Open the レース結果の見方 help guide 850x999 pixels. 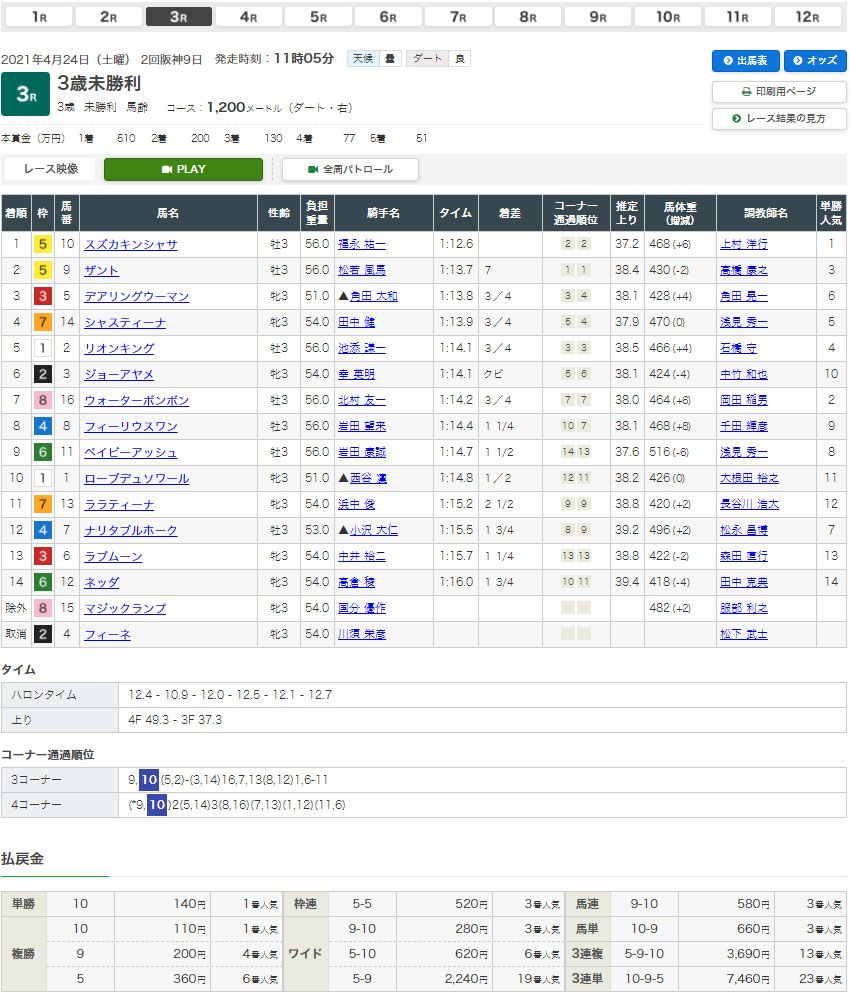click(x=779, y=118)
